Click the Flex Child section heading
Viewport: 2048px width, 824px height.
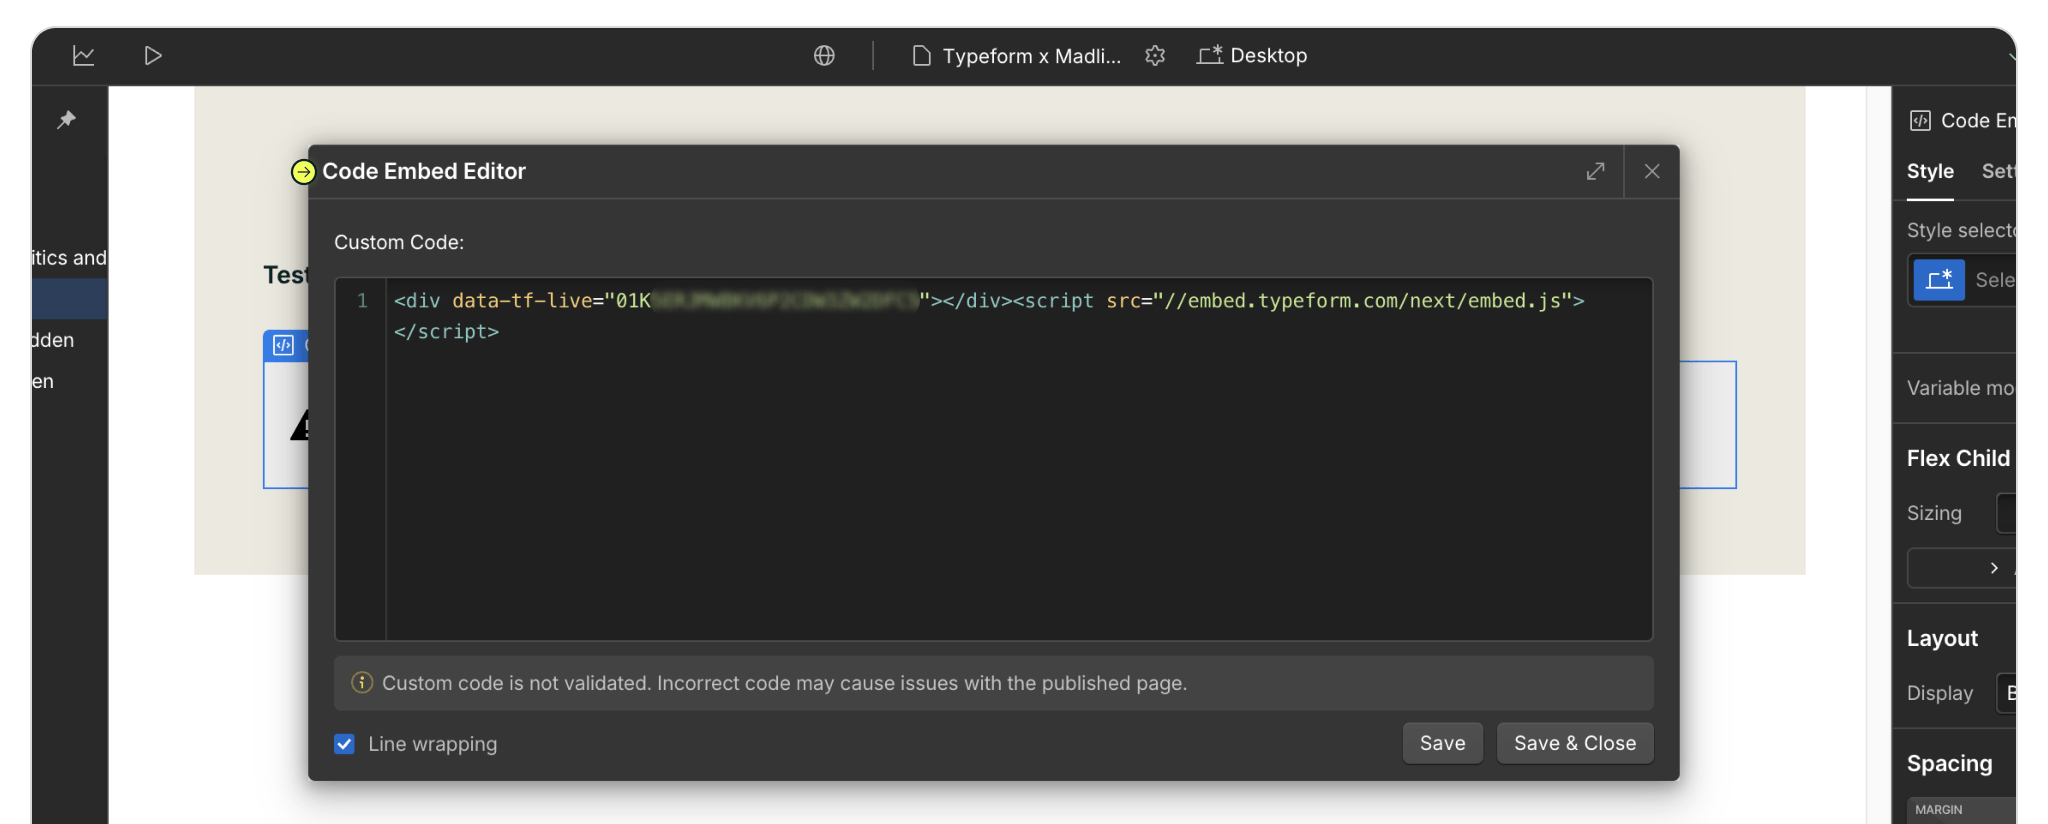1958,458
